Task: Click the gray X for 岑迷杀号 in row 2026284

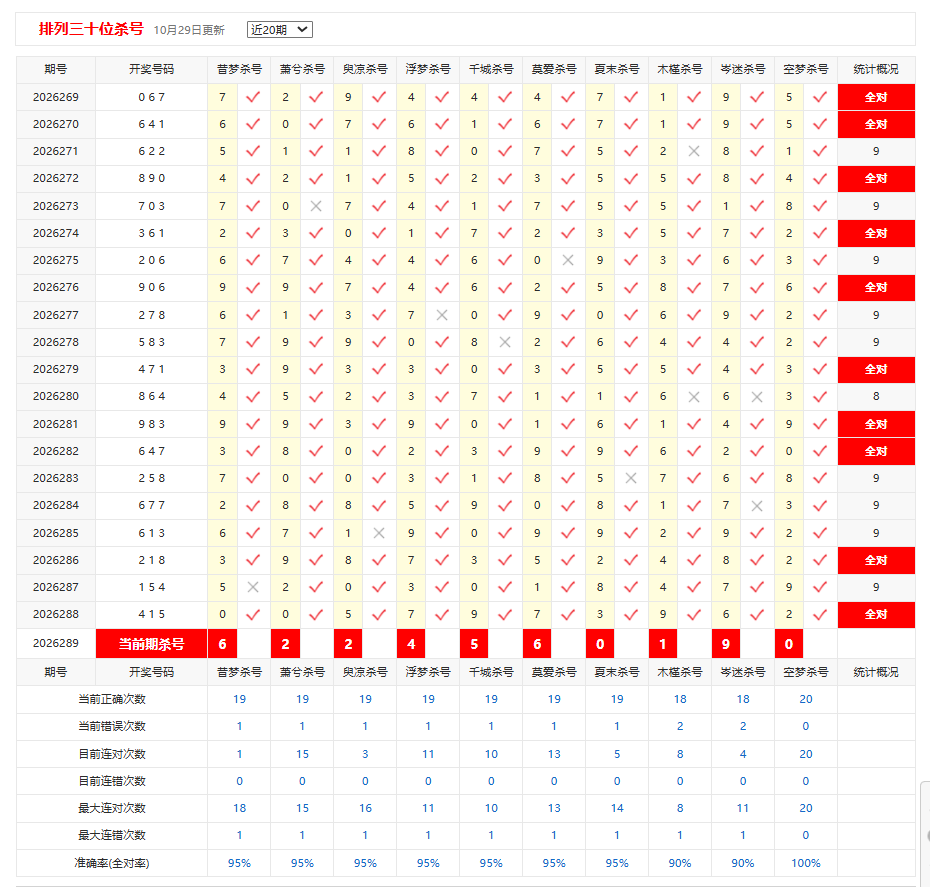Action: pyautogui.click(x=757, y=506)
